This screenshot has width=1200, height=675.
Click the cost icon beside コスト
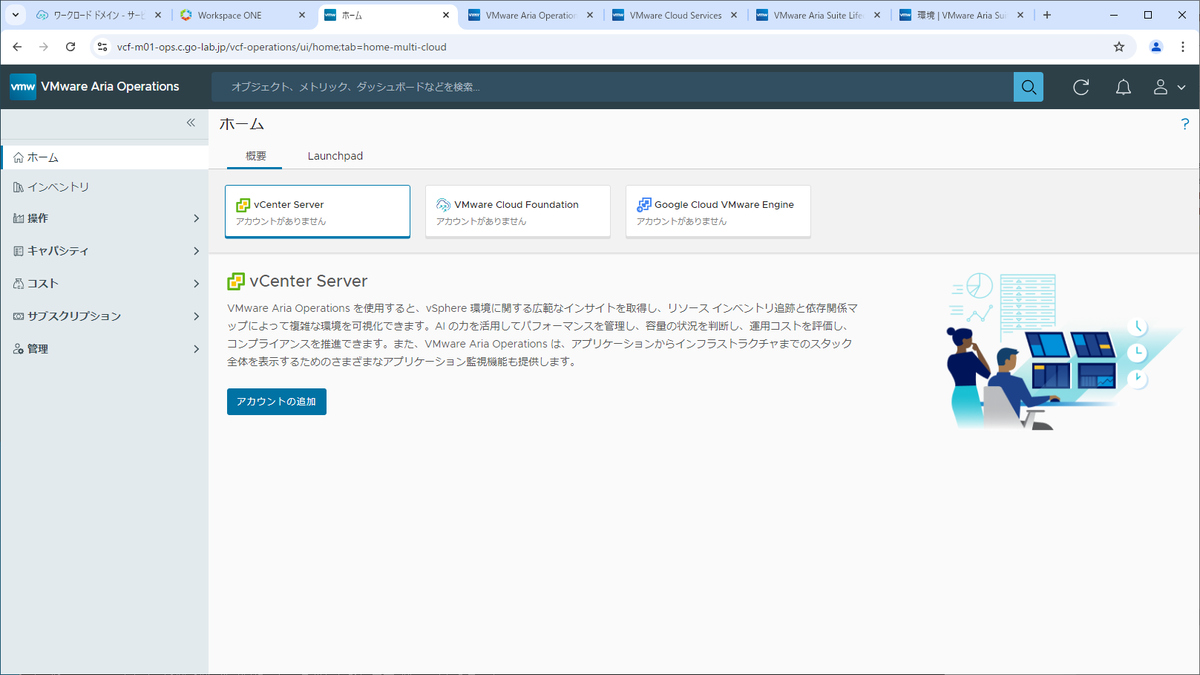click(x=18, y=284)
